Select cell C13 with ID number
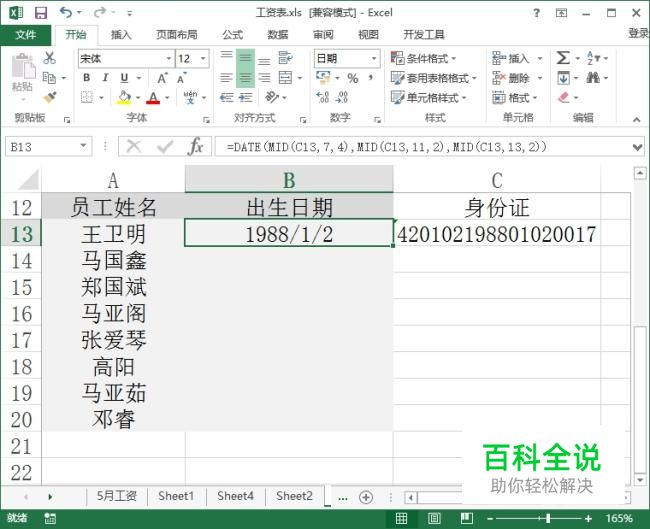Image resolution: width=650 pixels, height=529 pixels. [497, 234]
